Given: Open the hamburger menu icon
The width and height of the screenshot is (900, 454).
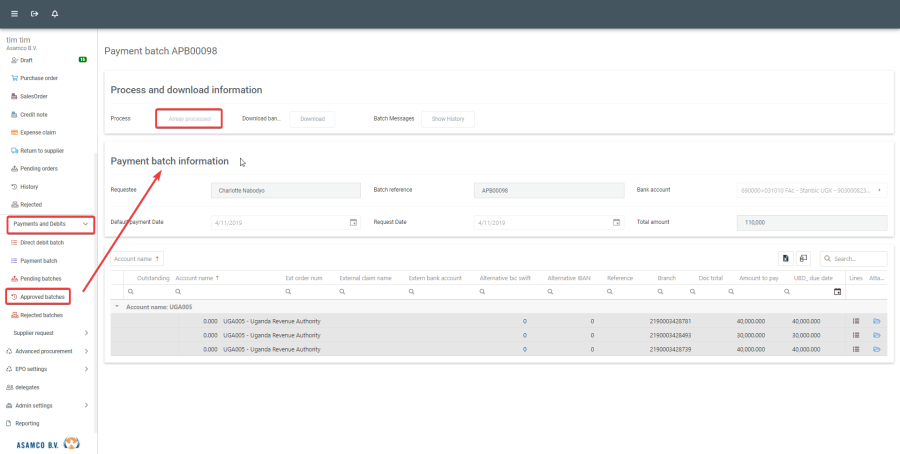Looking at the screenshot, I should pyautogui.click(x=14, y=14).
